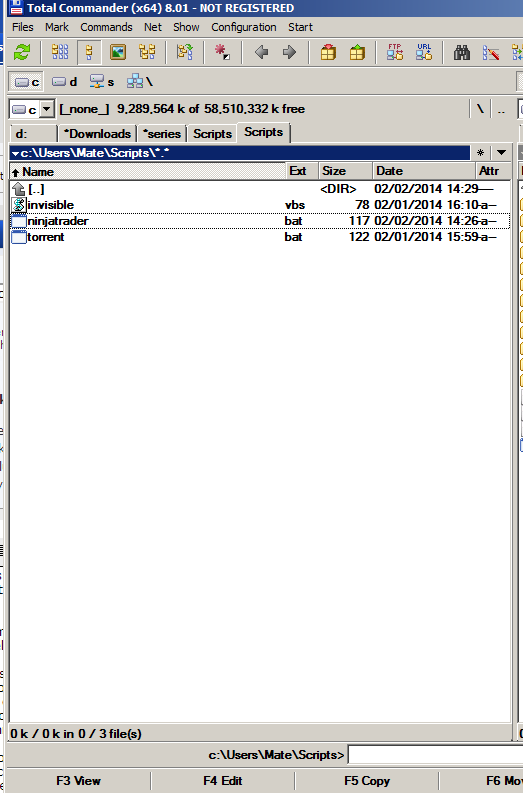Image resolution: width=523 pixels, height=793 pixels.
Task: Open the Show menu
Action: tap(186, 27)
